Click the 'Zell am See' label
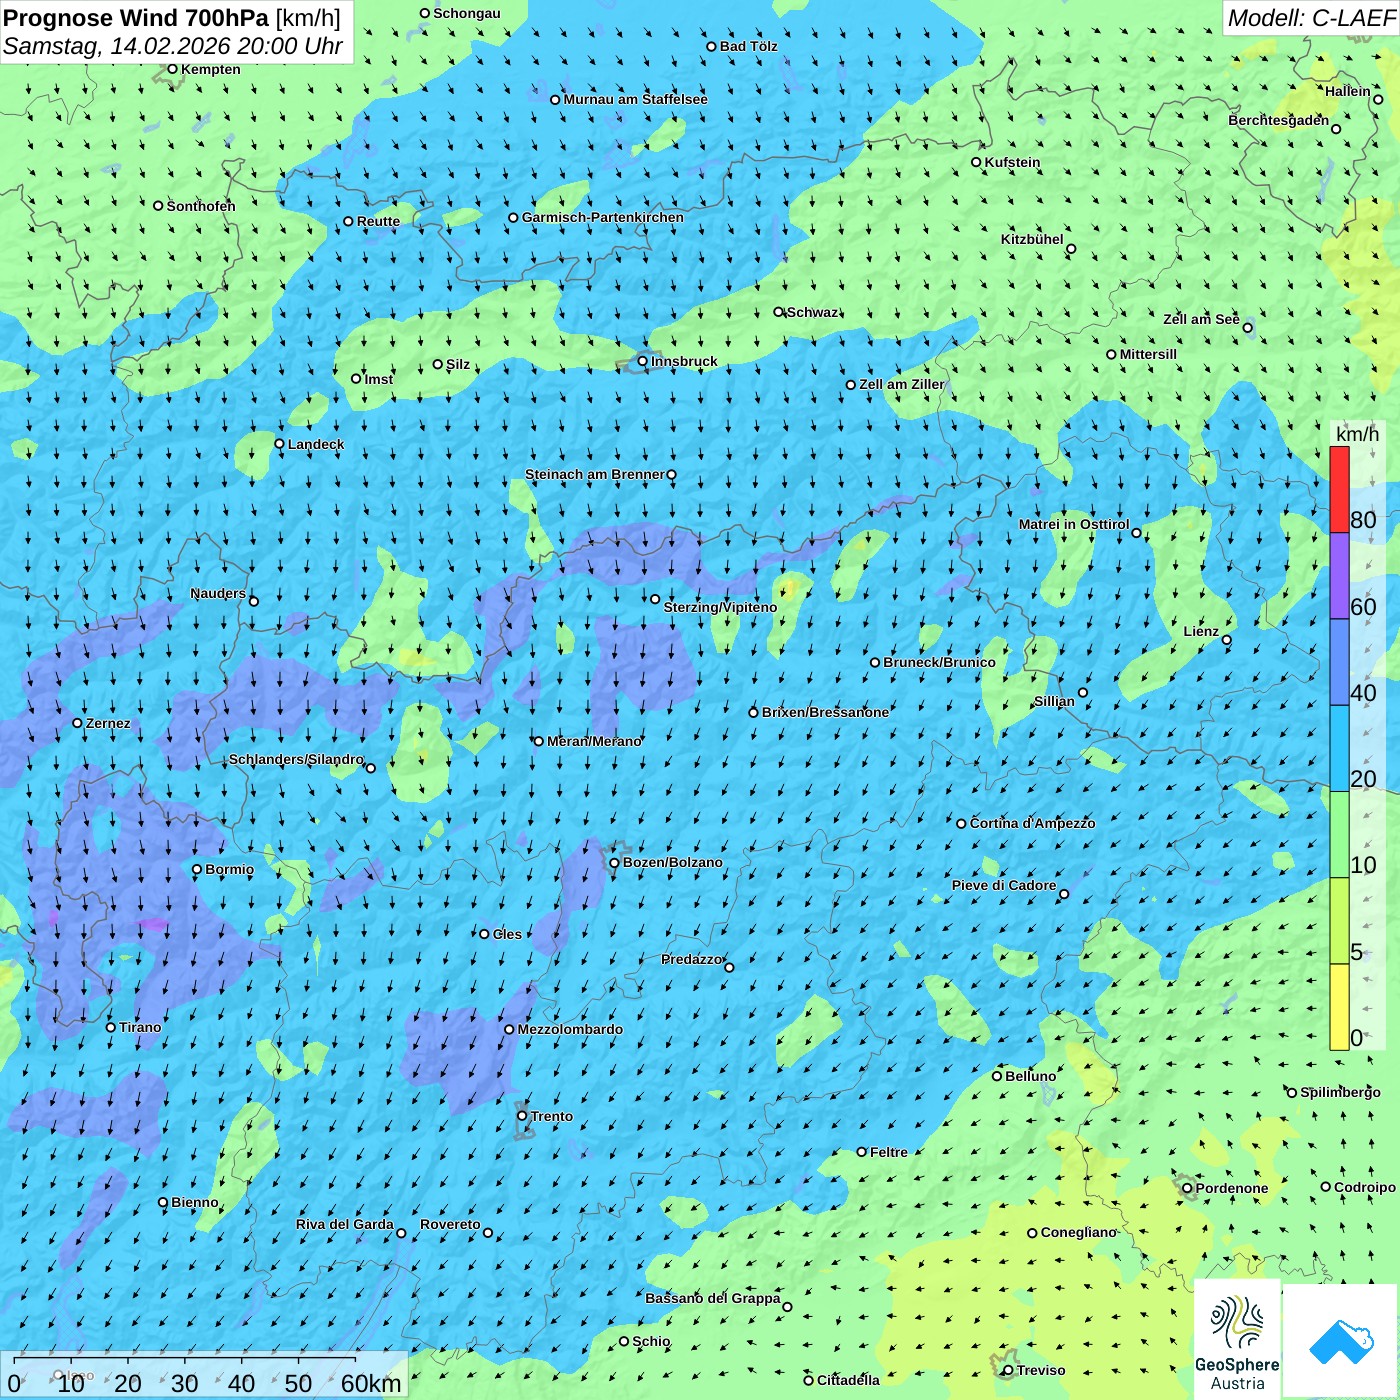 [x=1201, y=319]
